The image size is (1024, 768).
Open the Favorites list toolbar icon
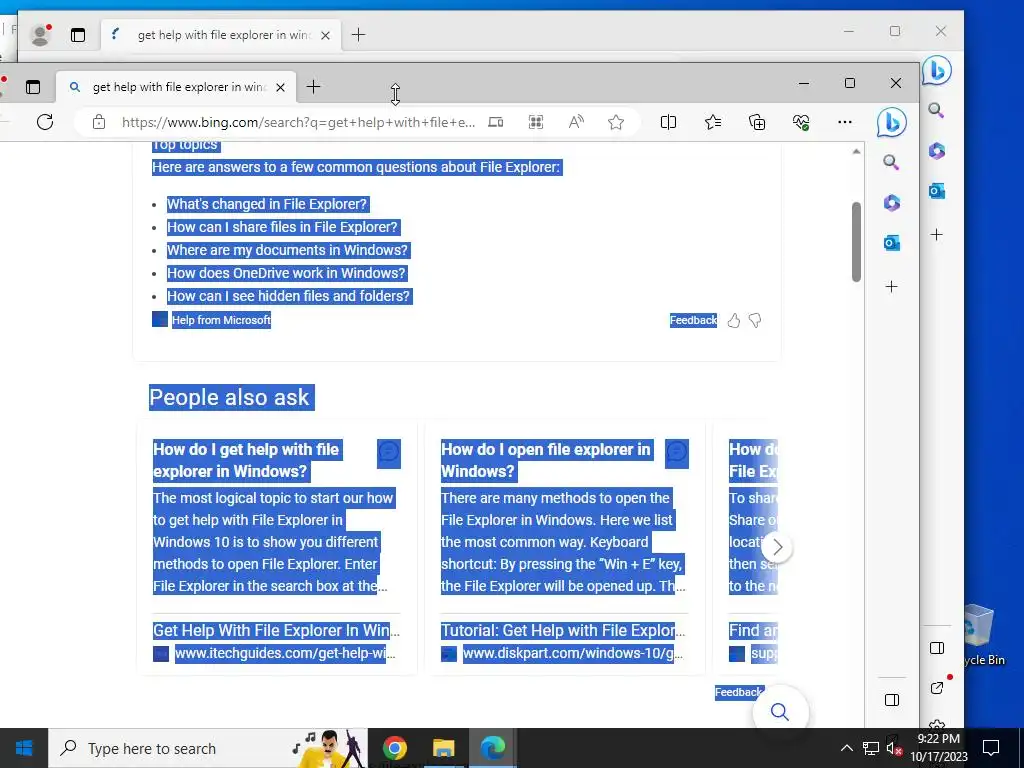tap(712, 122)
